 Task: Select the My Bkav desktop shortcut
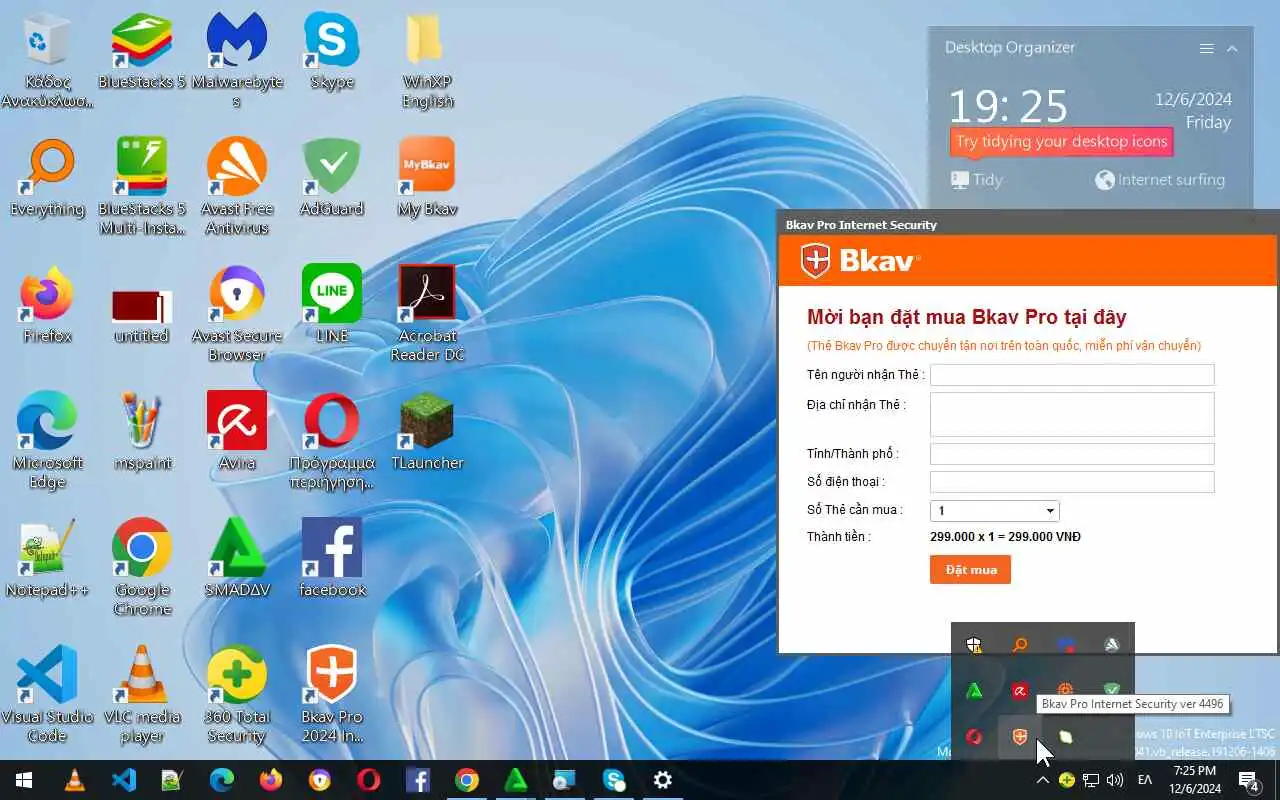(x=427, y=178)
